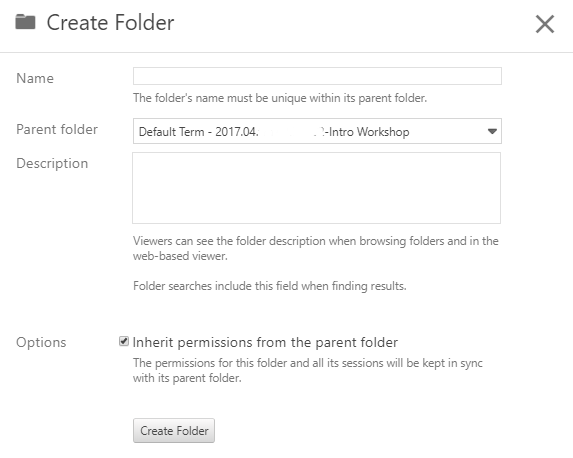Image resolution: width=573 pixels, height=458 pixels.
Task: Uncheck the Inherit permissions checkbox
Action: pyautogui.click(x=124, y=341)
